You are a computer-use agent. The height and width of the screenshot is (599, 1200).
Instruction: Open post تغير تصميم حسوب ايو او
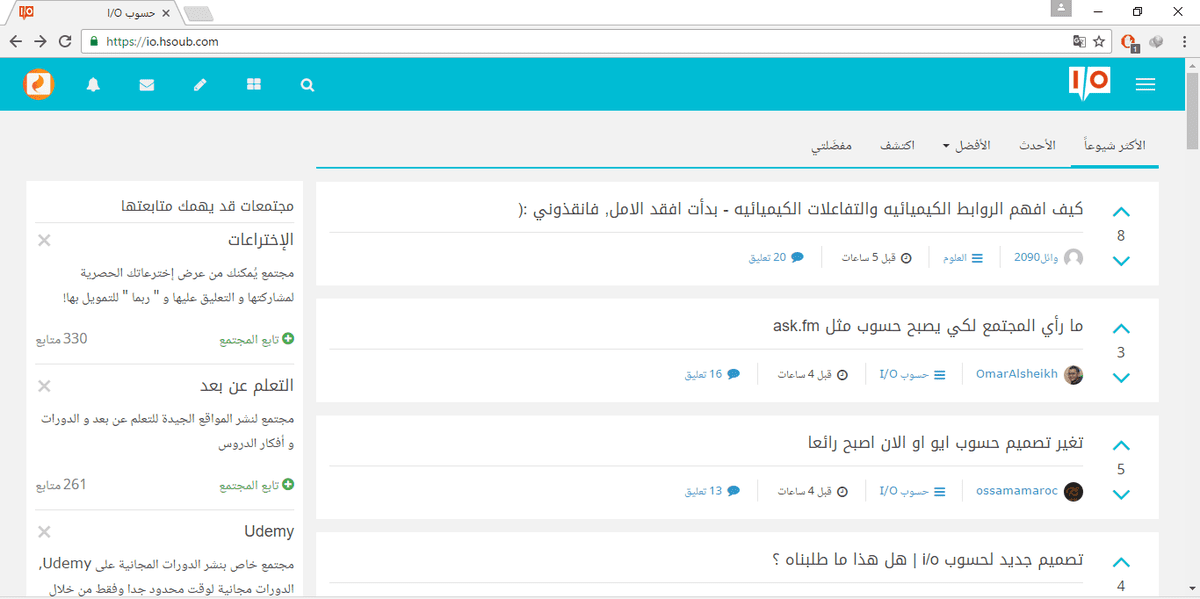(945, 443)
